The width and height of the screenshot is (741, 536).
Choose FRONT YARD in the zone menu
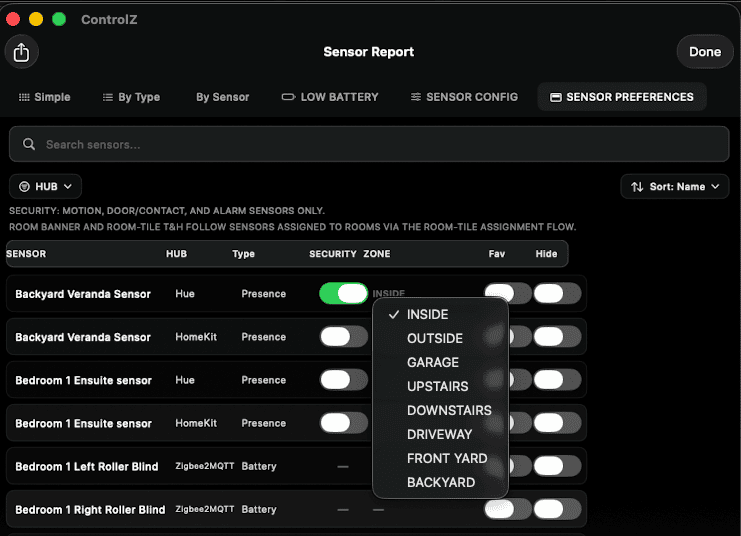pos(440,458)
